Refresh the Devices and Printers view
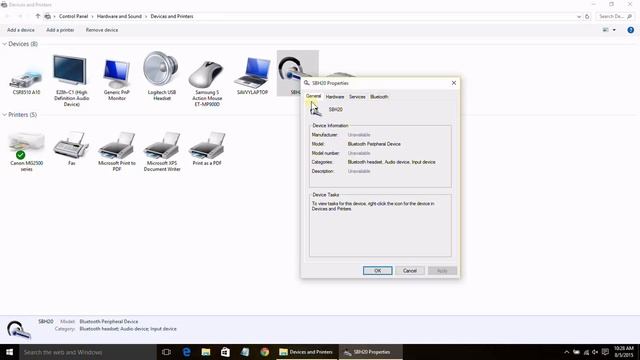 coord(587,16)
